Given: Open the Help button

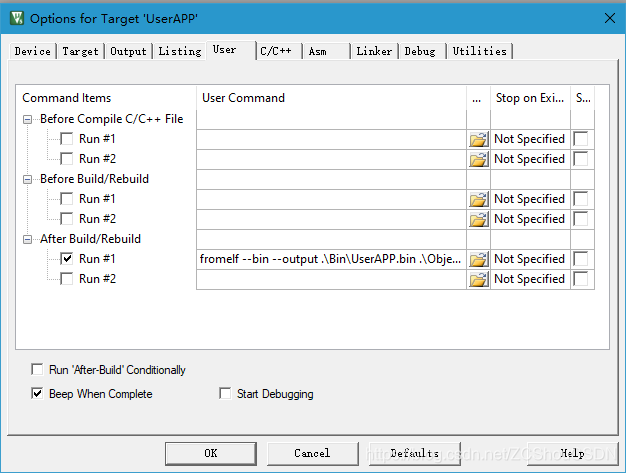Looking at the screenshot, I should pos(572,453).
